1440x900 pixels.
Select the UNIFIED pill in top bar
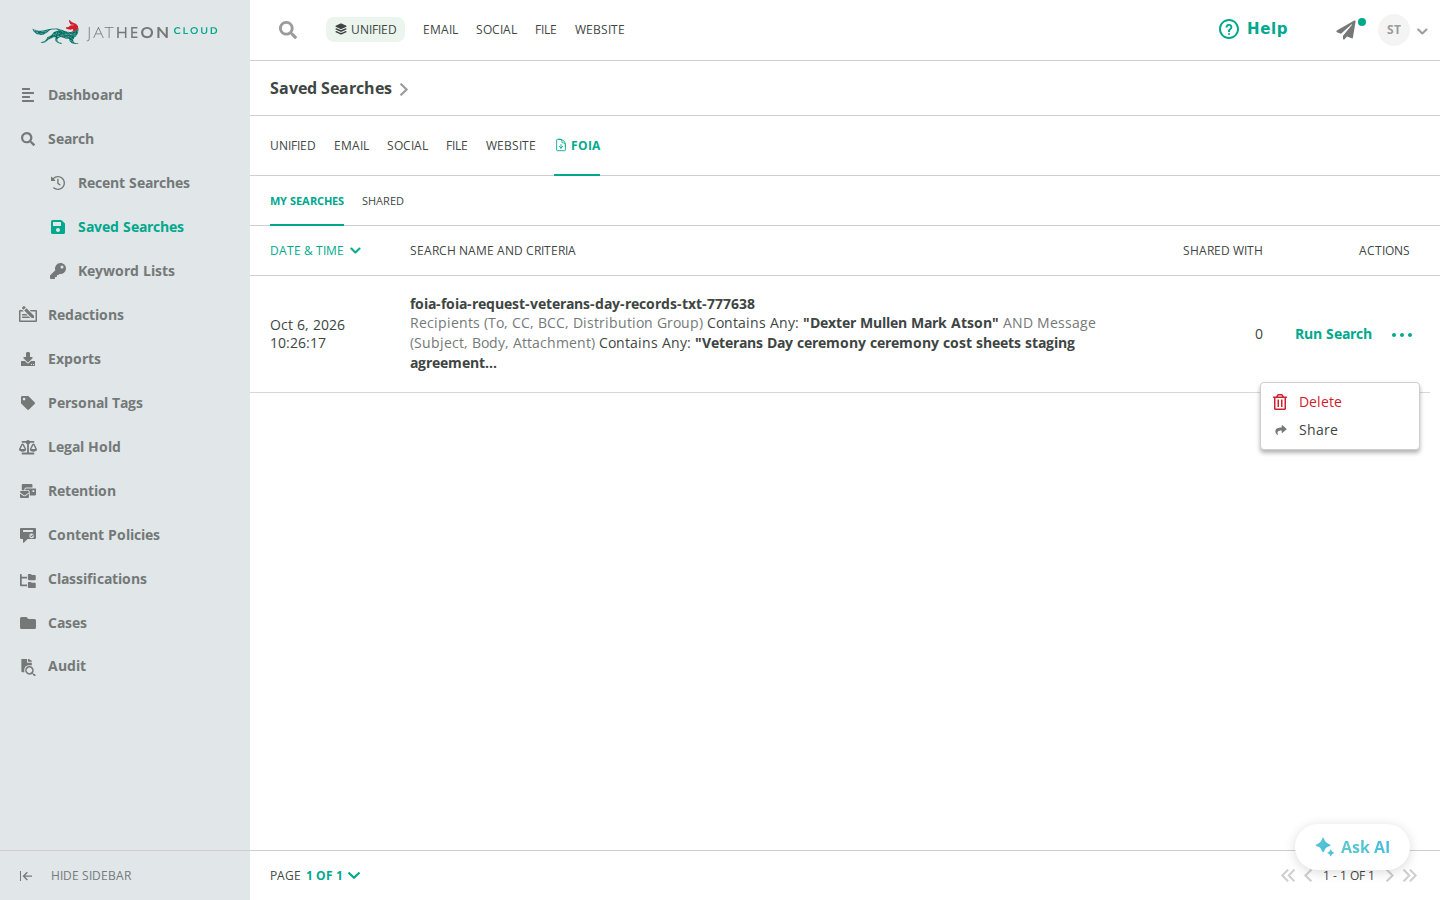(x=365, y=30)
